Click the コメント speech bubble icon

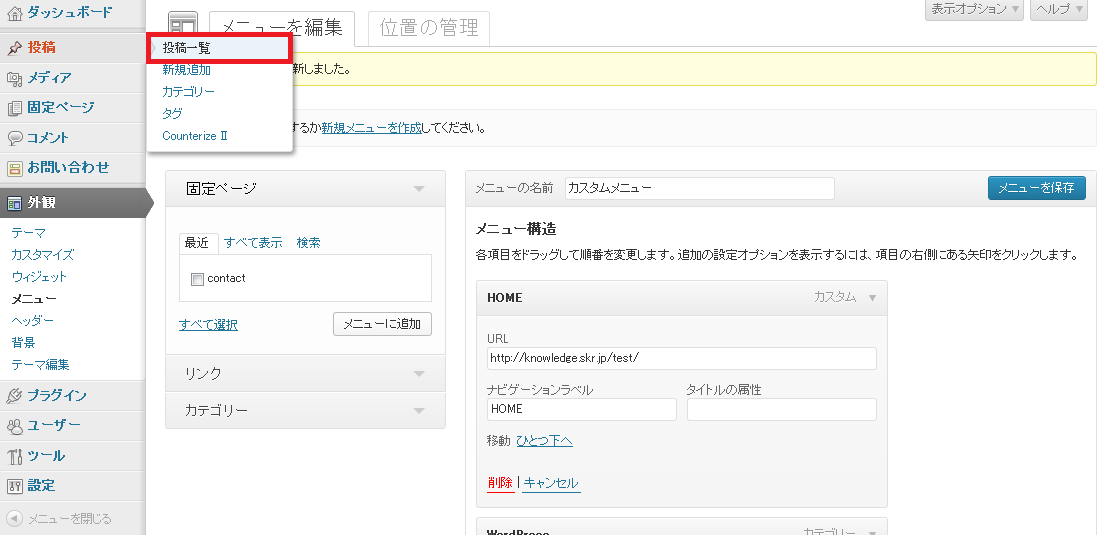coord(14,138)
